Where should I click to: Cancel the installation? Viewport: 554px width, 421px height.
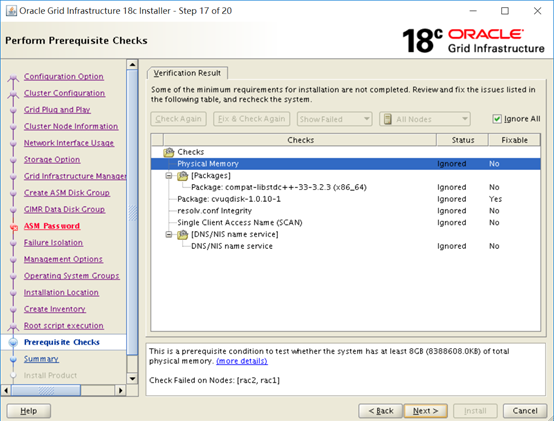[x=525, y=411]
